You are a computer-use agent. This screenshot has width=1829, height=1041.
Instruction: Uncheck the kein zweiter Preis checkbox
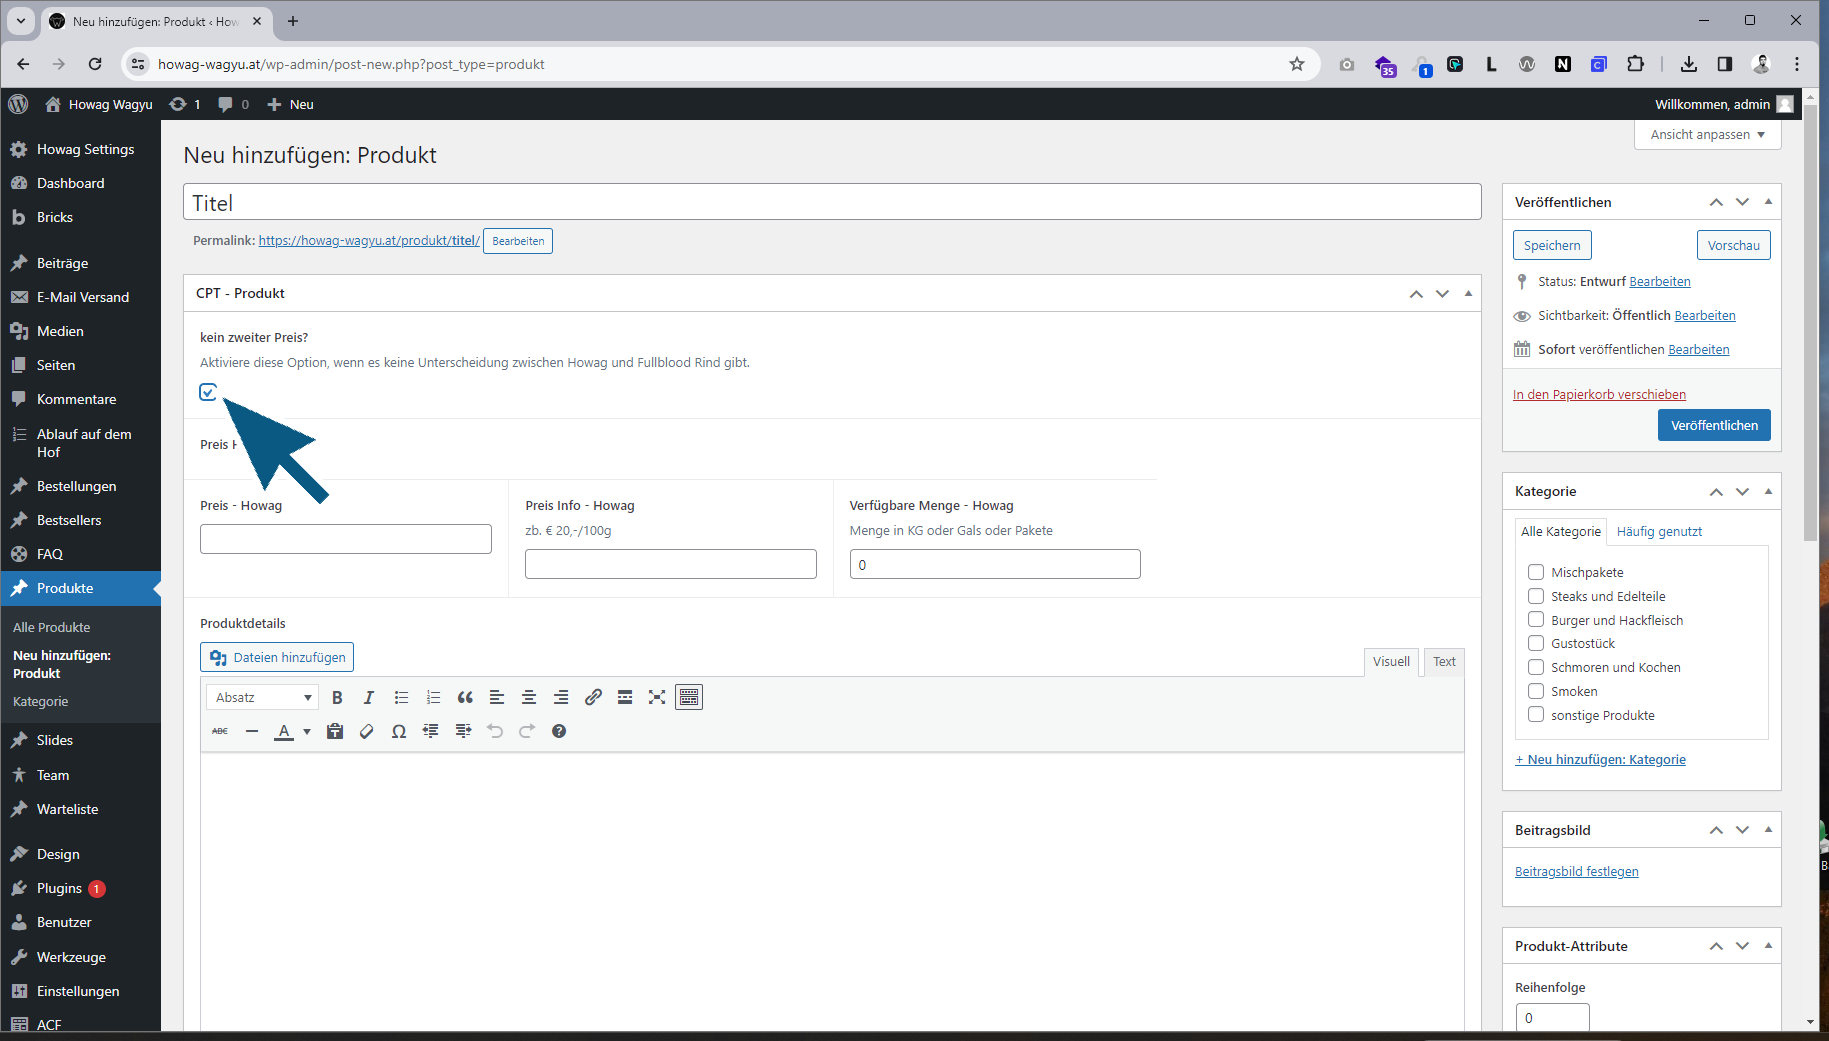(x=208, y=392)
